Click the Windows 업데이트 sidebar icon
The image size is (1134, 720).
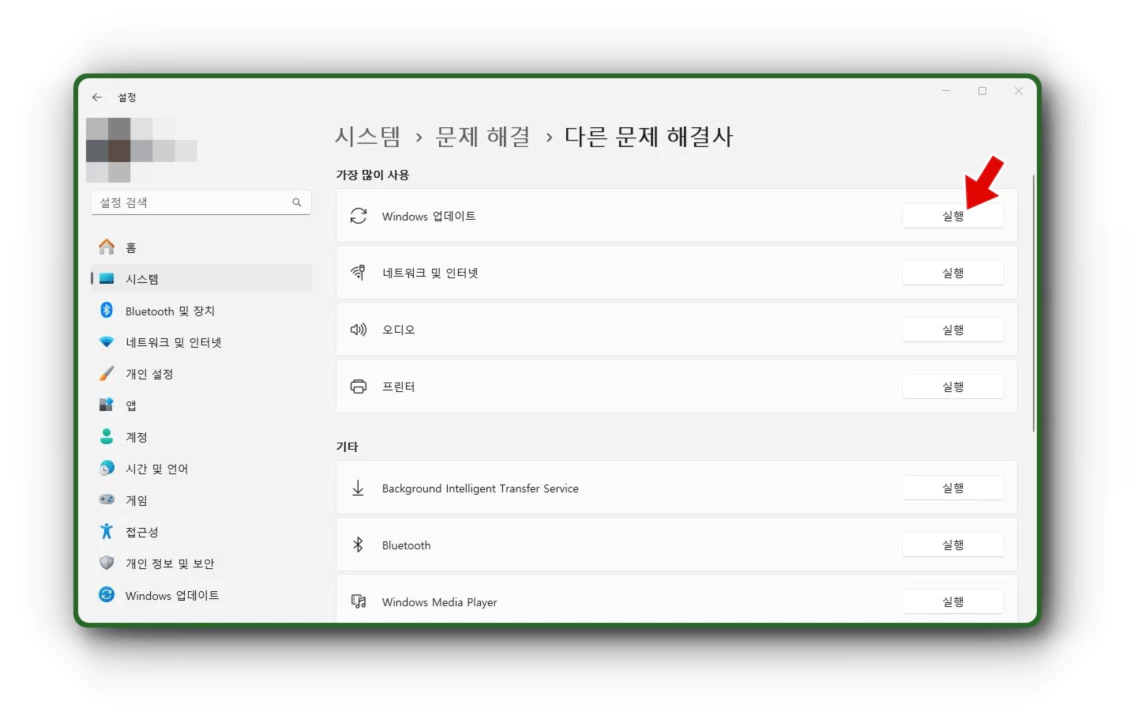pos(106,595)
